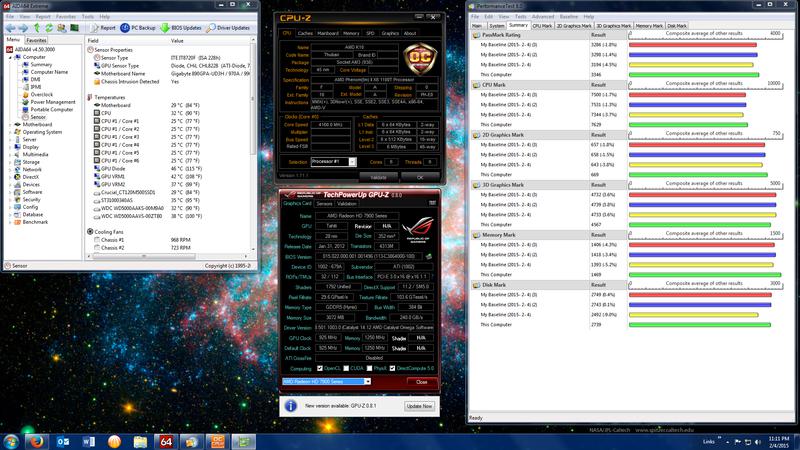This screenshot has width=800, height=450.
Task: Expand the Software node in AIDA64 tree
Action: [x=10, y=192]
